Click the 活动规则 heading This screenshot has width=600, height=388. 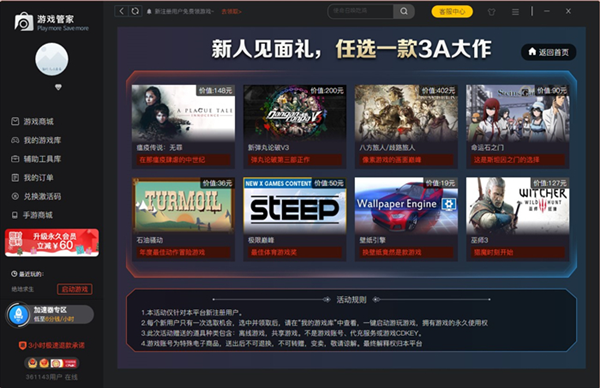pos(351,300)
